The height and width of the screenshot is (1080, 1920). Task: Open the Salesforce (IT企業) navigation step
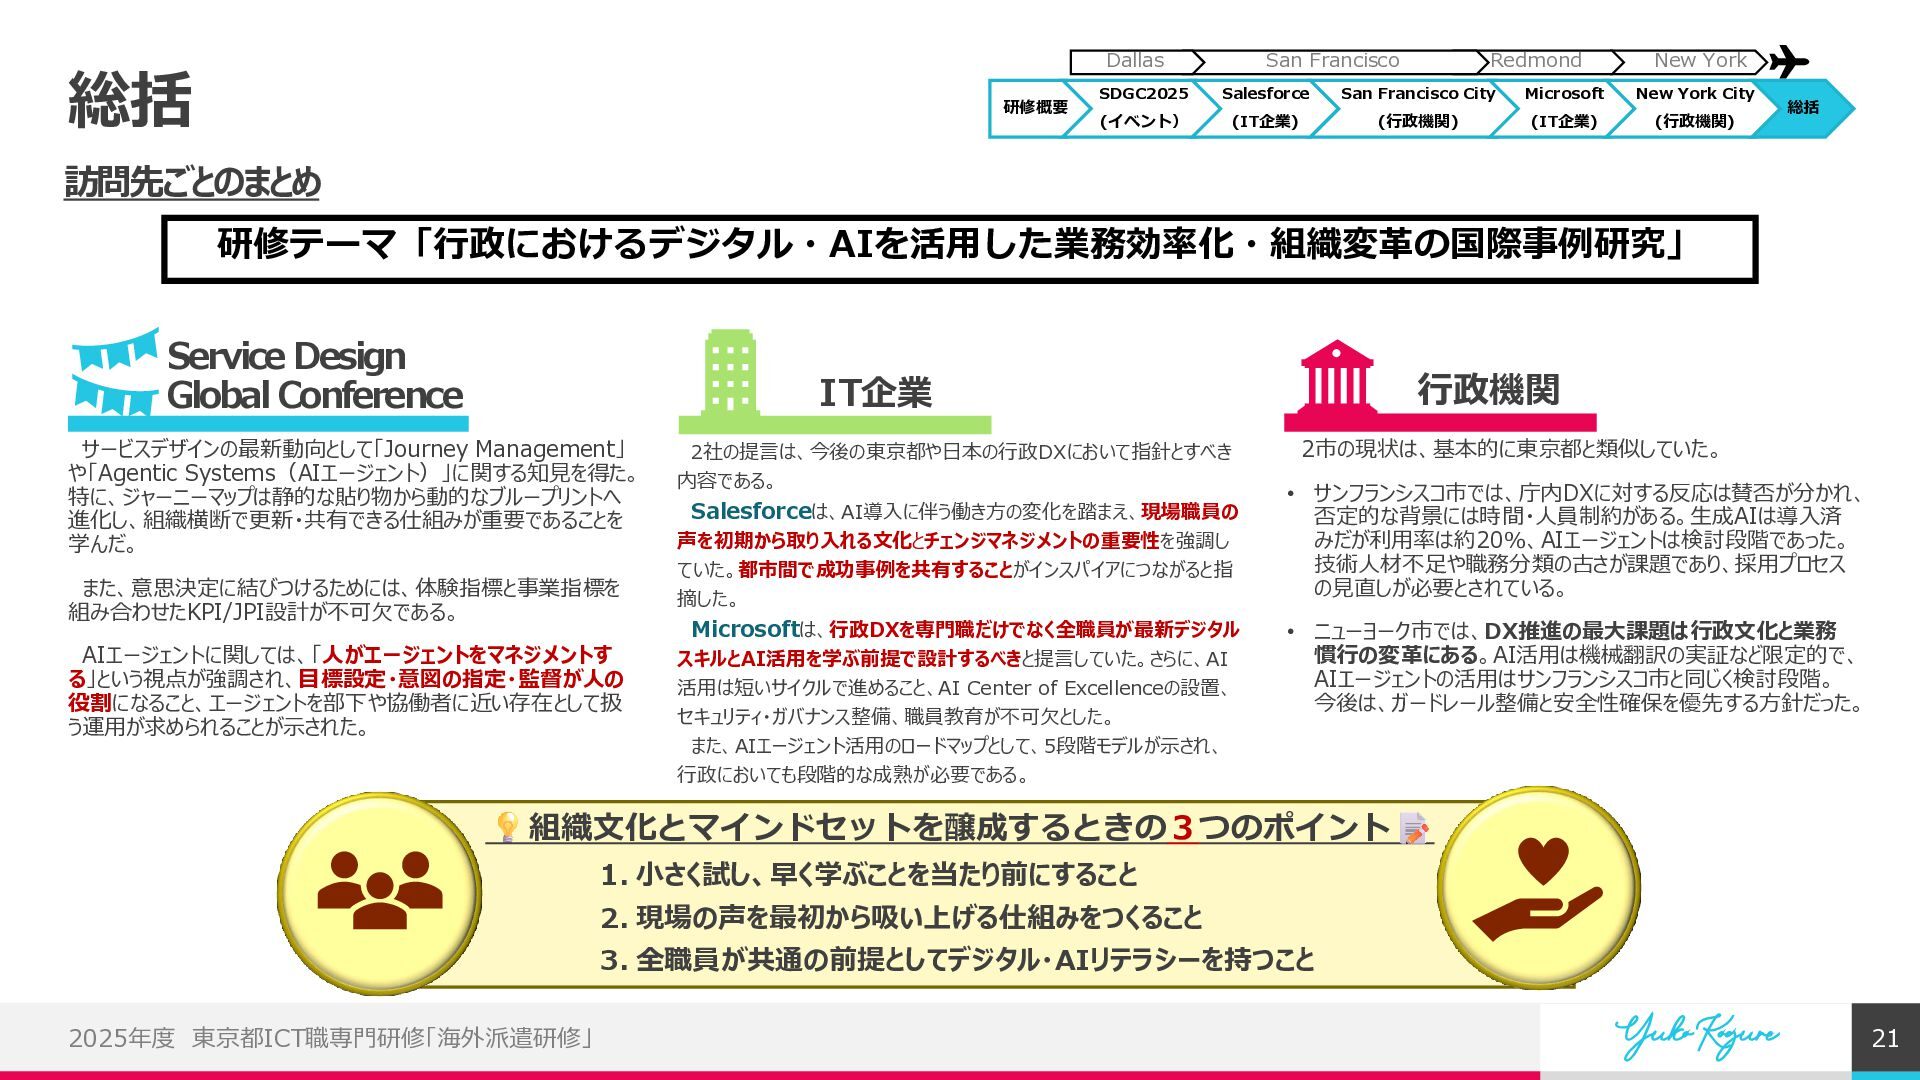(1264, 107)
